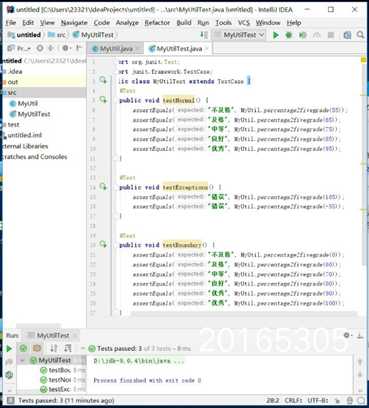Open Run panel settings gear icon

pos(347,335)
